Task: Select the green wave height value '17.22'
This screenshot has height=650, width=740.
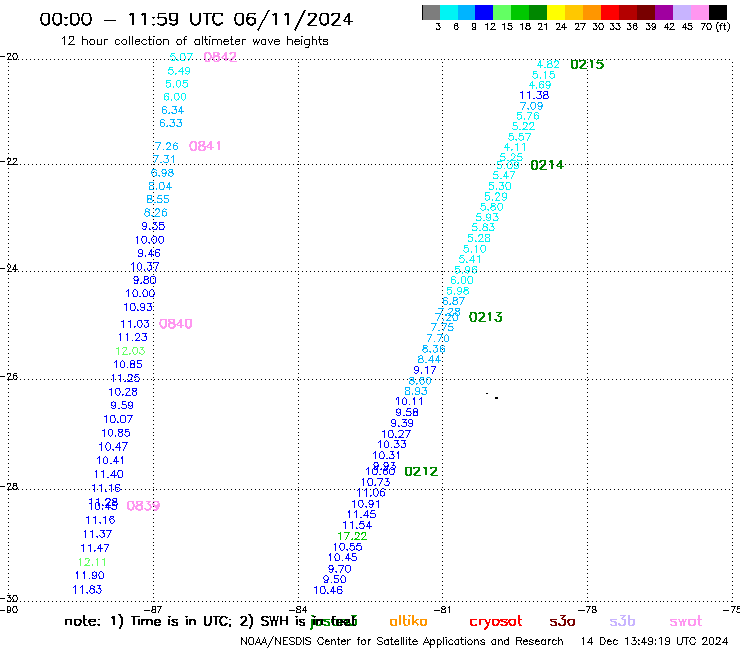Action: (x=352, y=536)
